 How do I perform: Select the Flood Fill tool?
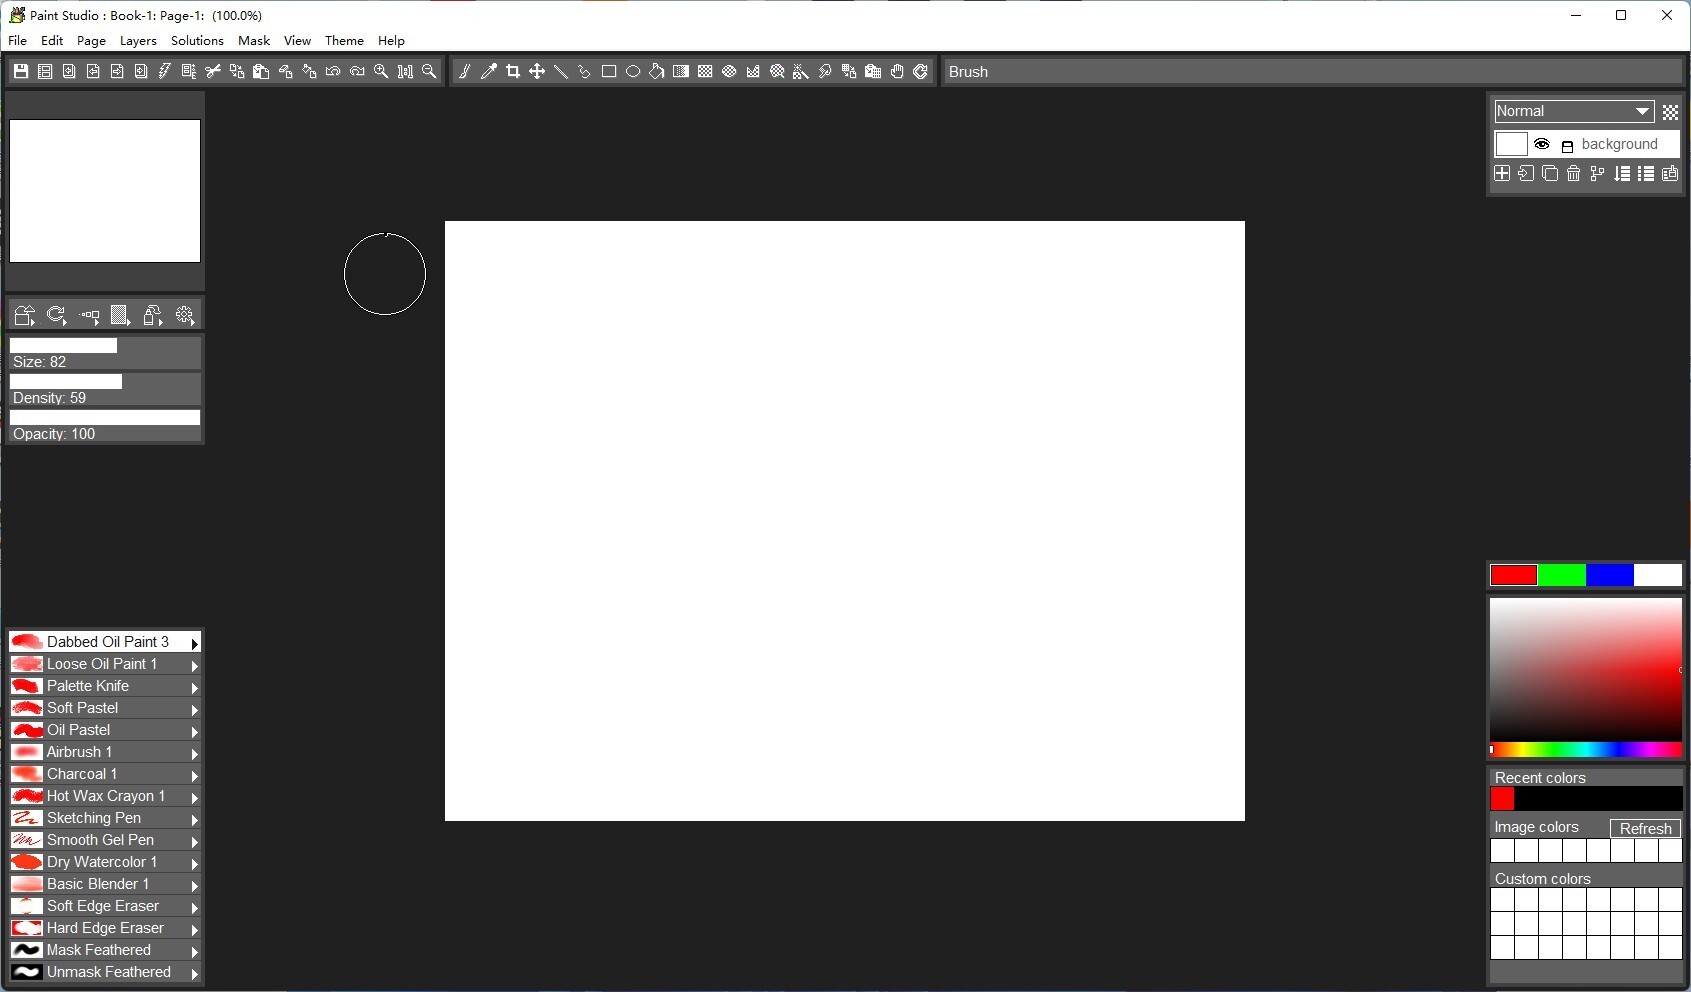tap(656, 71)
